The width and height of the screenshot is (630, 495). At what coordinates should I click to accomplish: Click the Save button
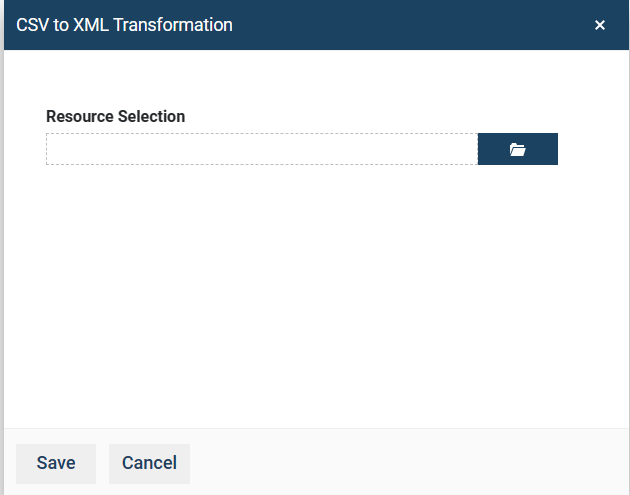coord(56,463)
